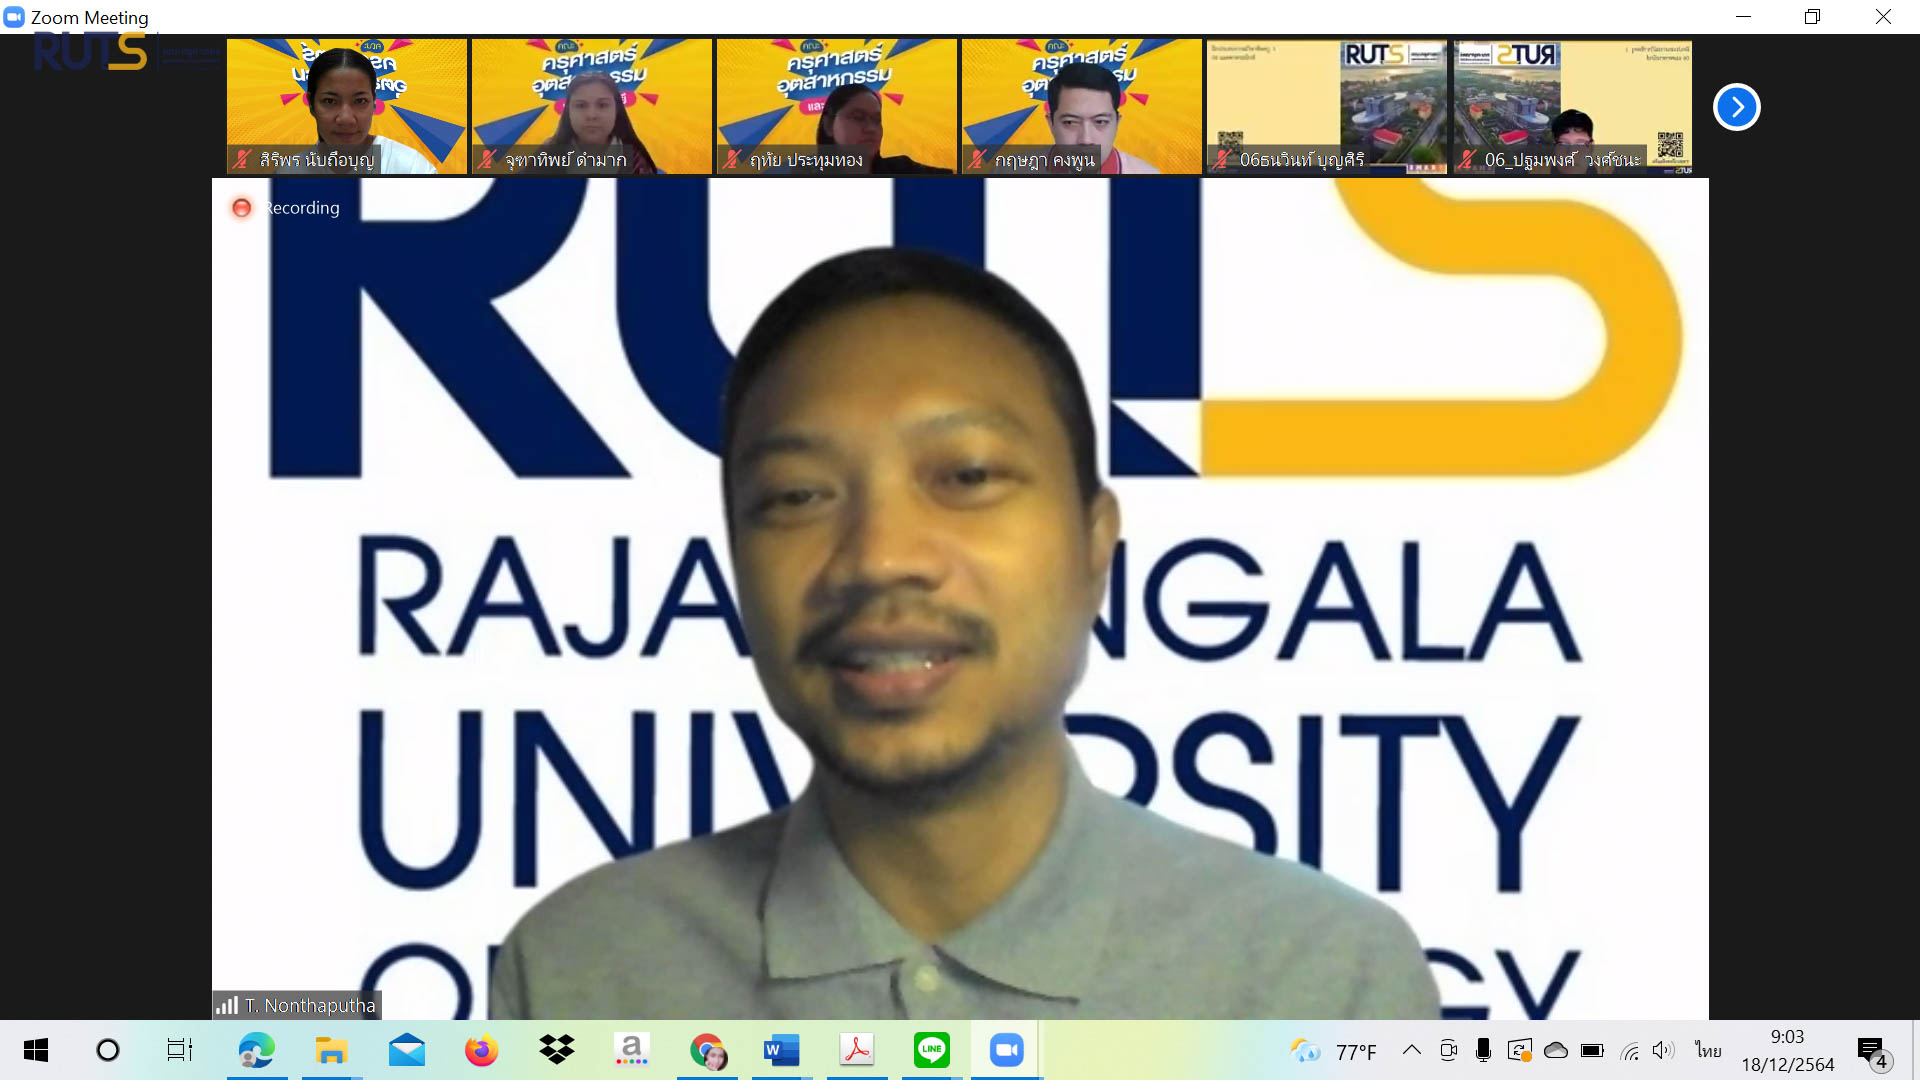Screen dimensions: 1920x1080
Task: Minimize the Zoom Meeting window
Action: [x=1743, y=17]
